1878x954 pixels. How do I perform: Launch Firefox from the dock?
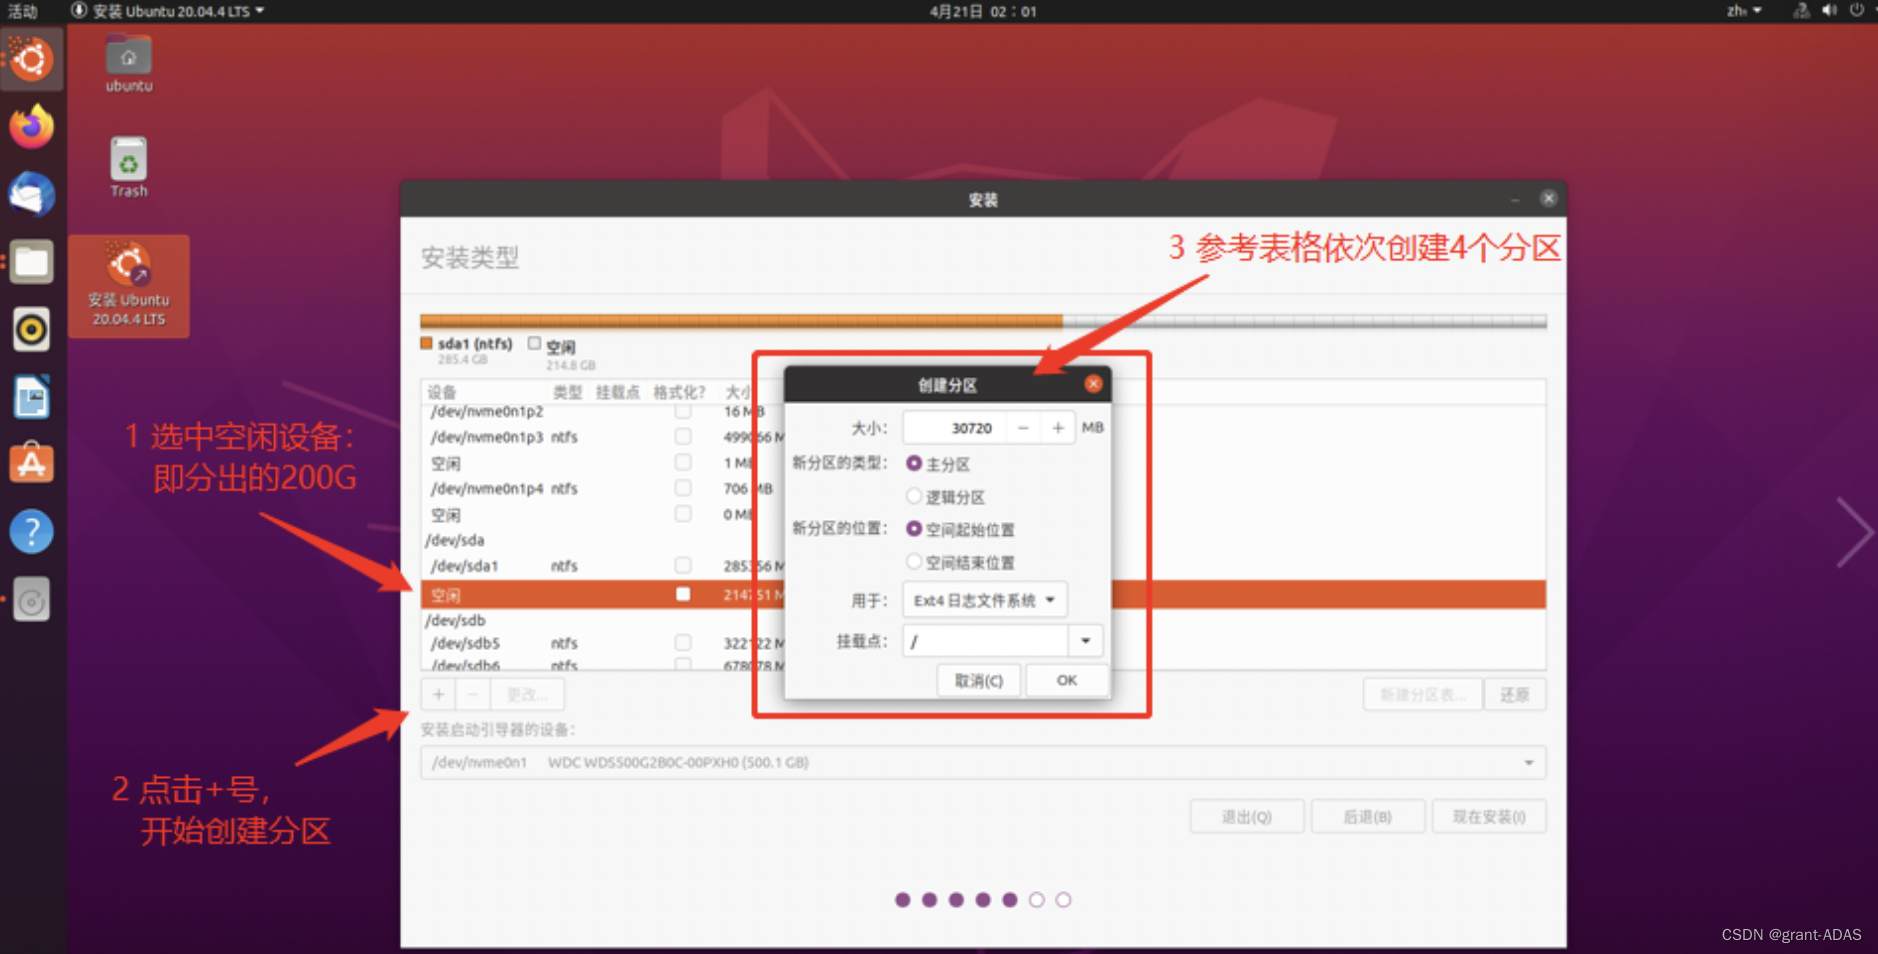click(x=31, y=127)
